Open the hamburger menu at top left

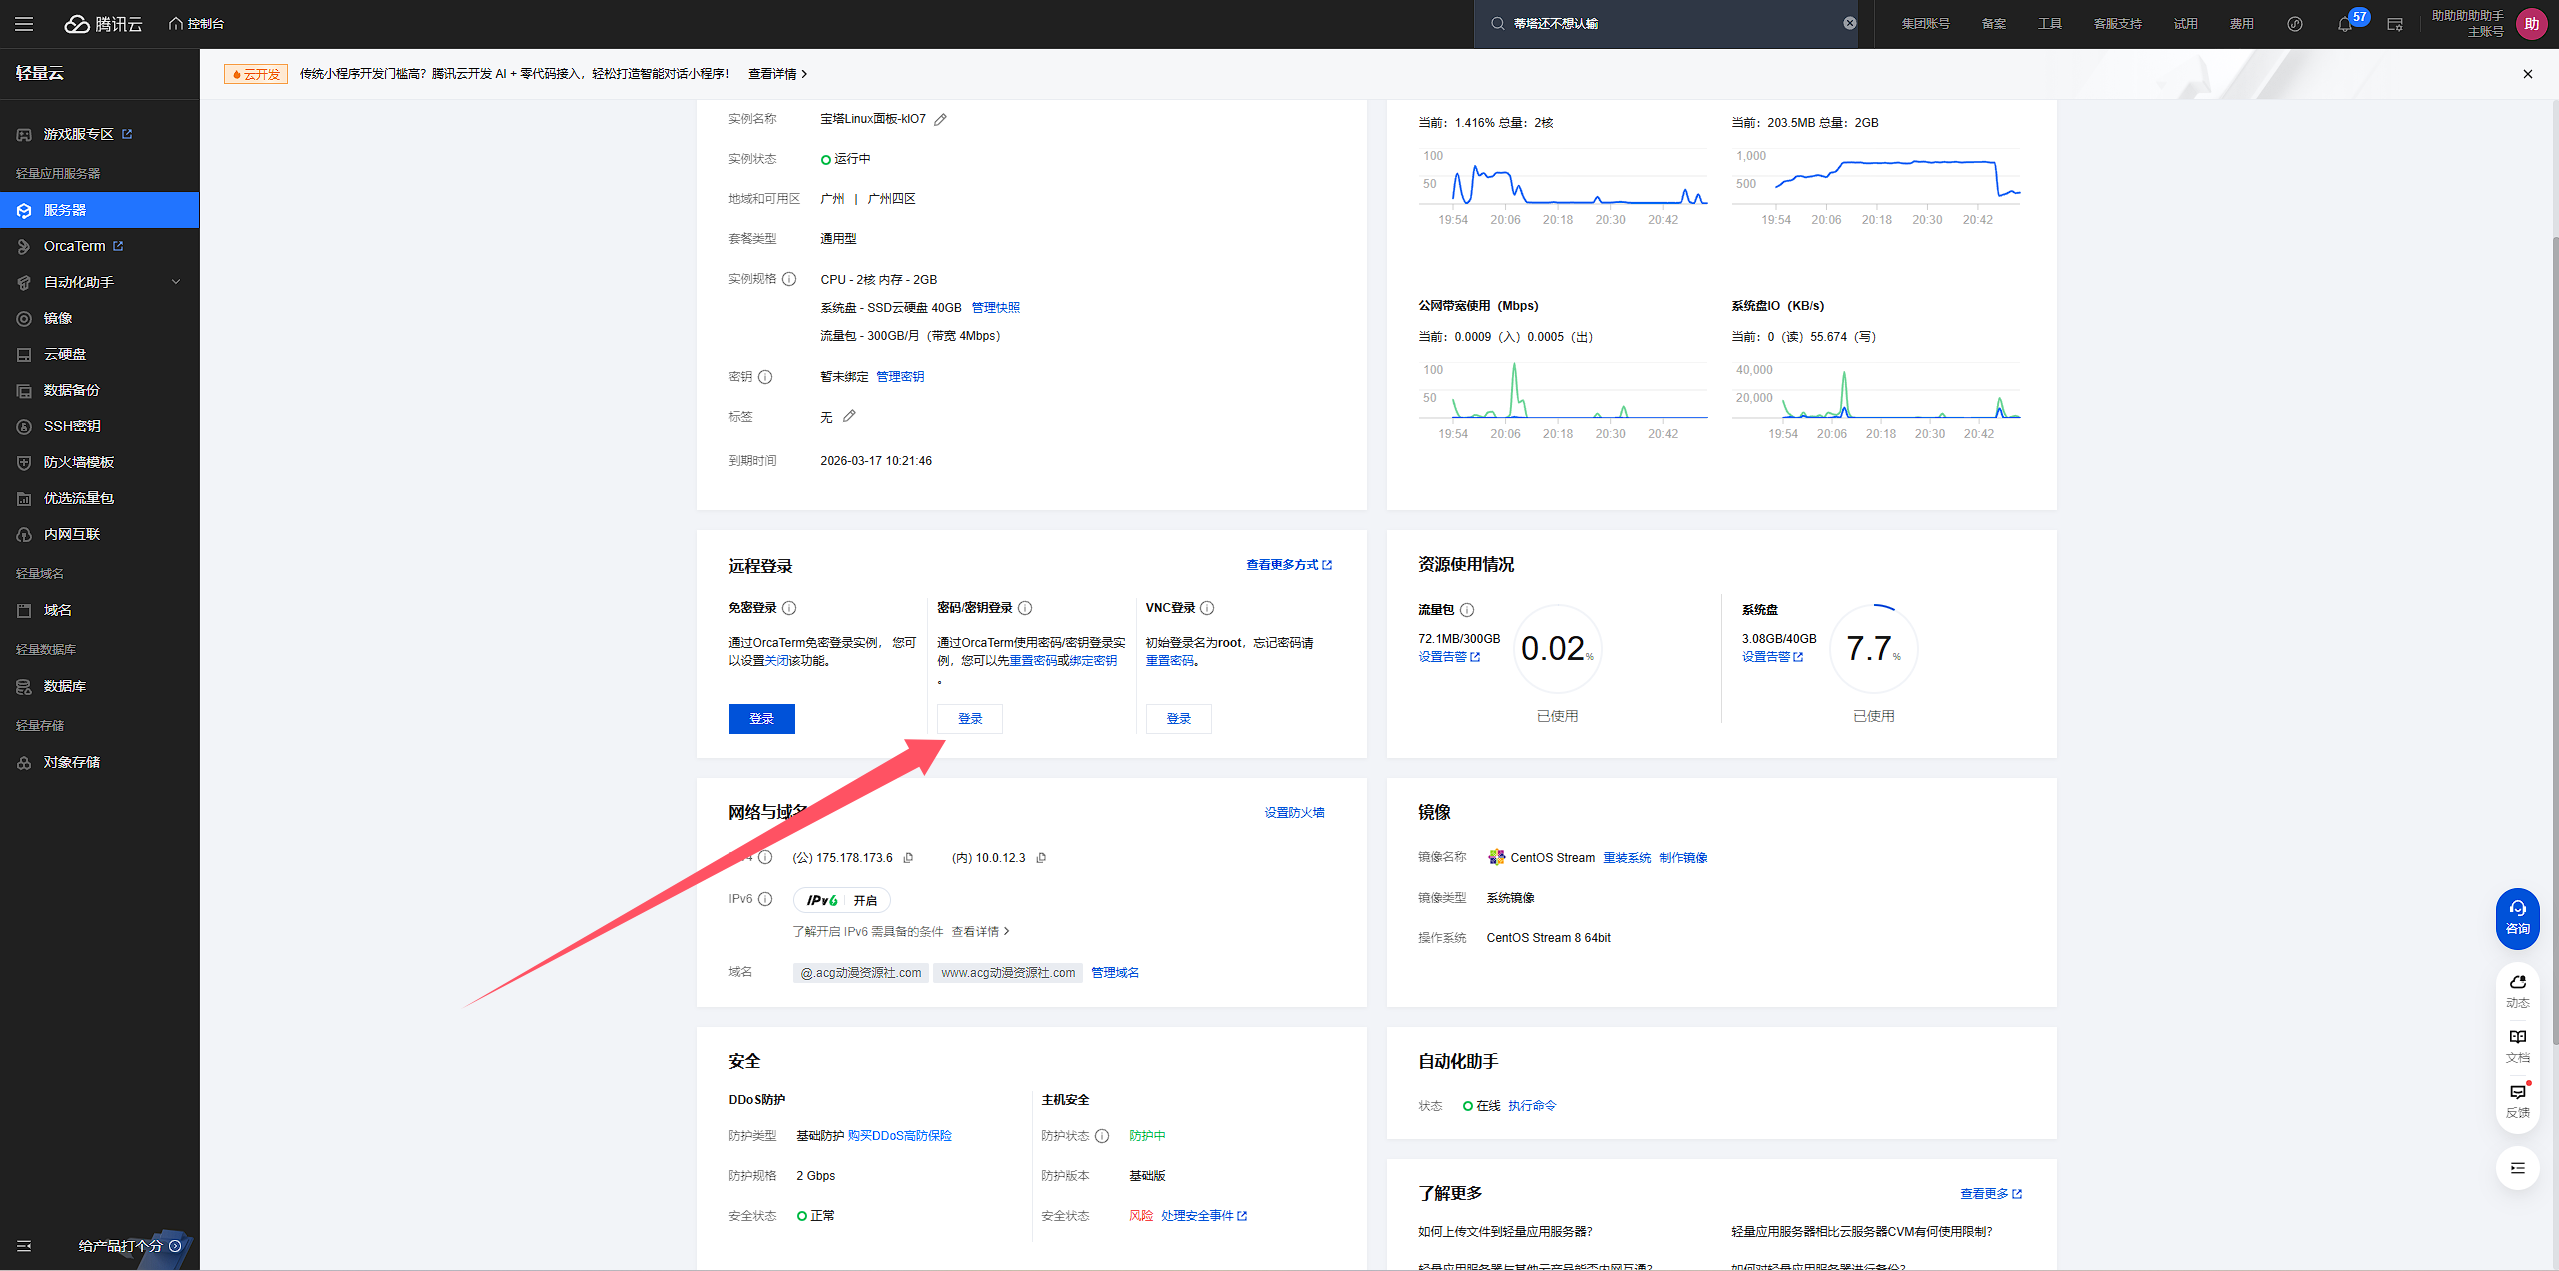24,24
